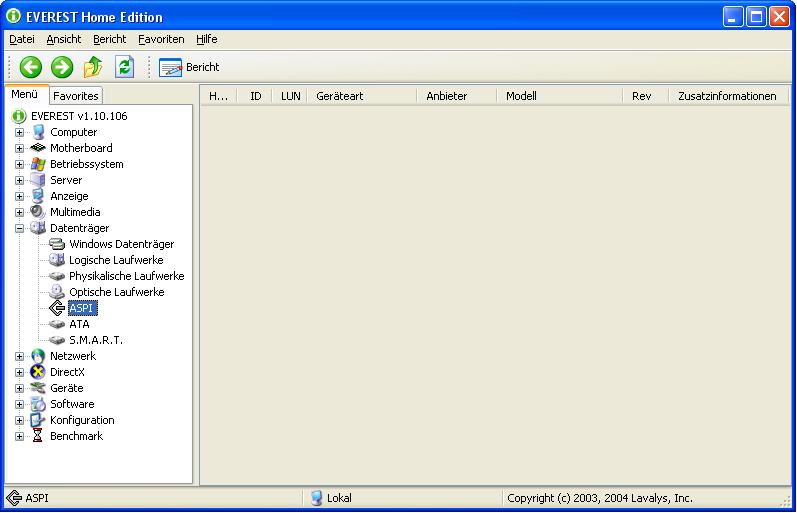
Task: Expand the Netzwerk tree node
Action: coord(19,356)
